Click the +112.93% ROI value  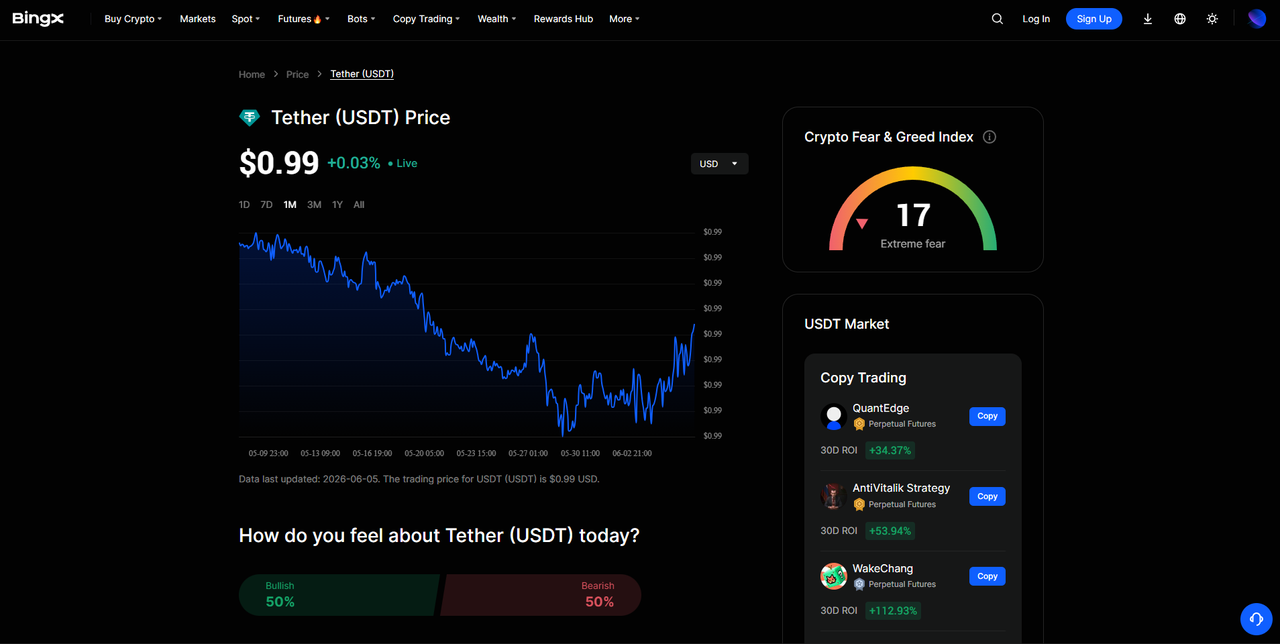893,610
